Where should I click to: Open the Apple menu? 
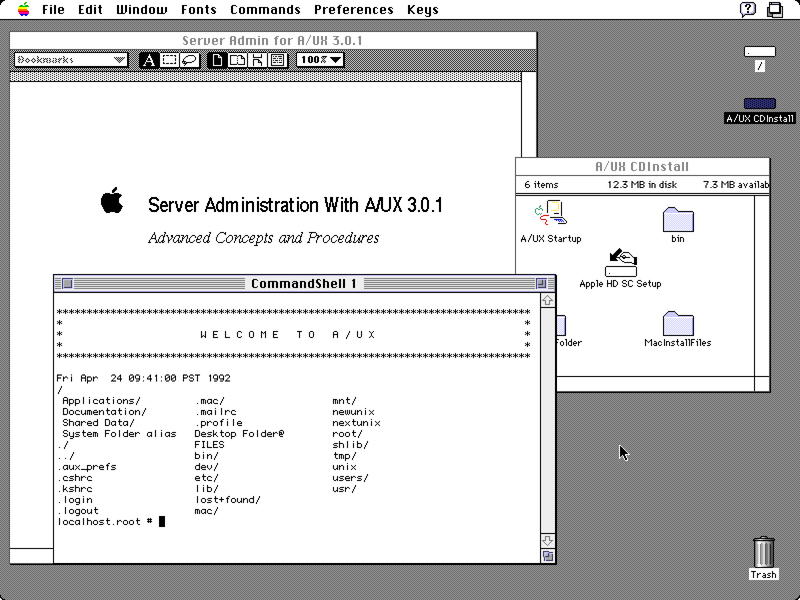pyautogui.click(x=23, y=9)
